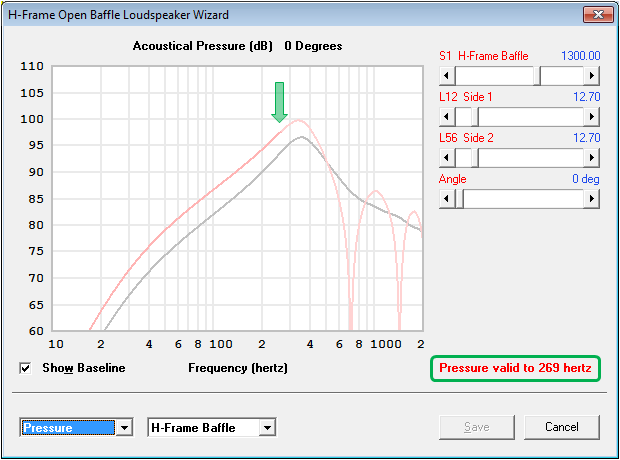Close the H-Frame Open Baffle Wizard window
The height and width of the screenshot is (460, 620).
tap(598, 15)
